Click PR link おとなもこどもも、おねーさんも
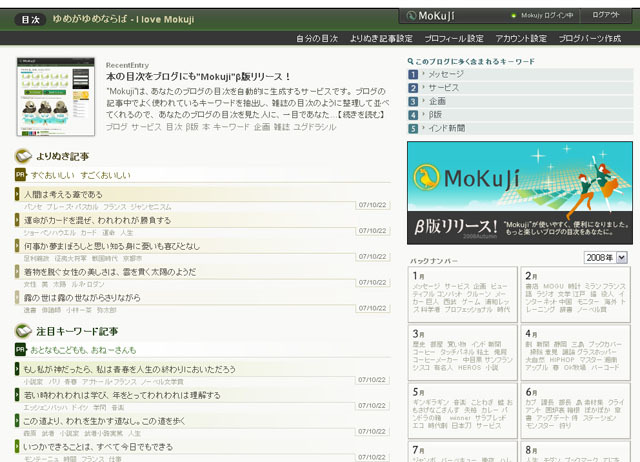The image size is (640, 462). point(83,350)
